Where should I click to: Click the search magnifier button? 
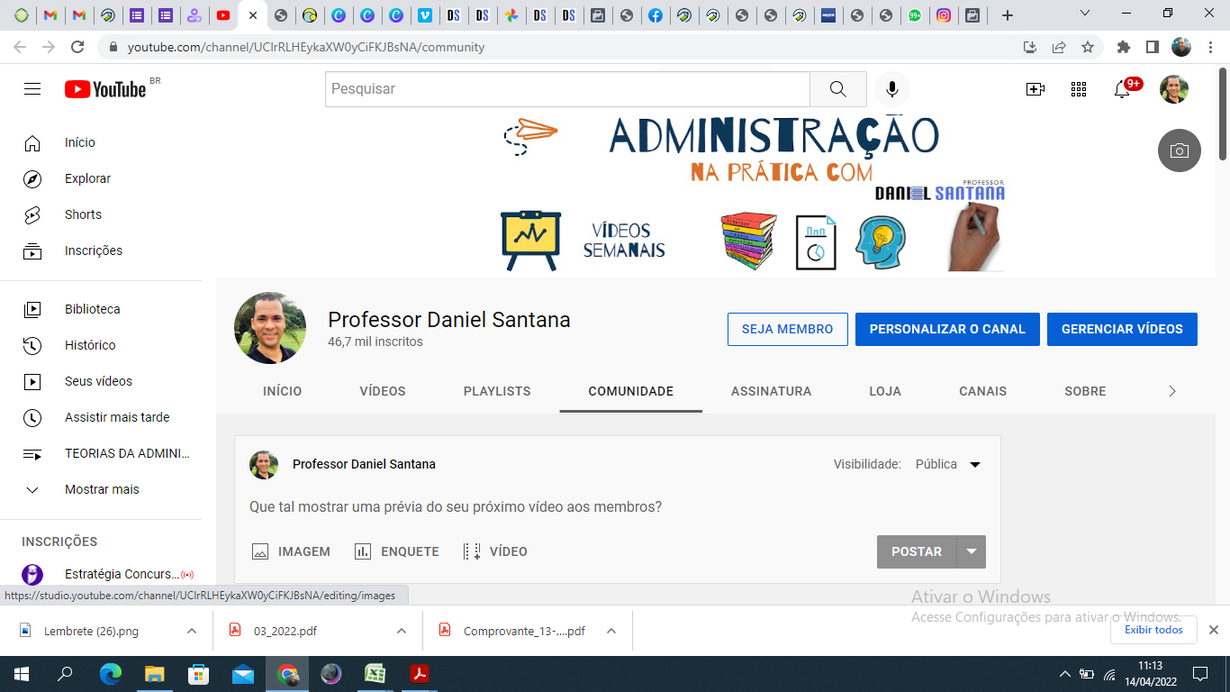pyautogui.click(x=838, y=89)
